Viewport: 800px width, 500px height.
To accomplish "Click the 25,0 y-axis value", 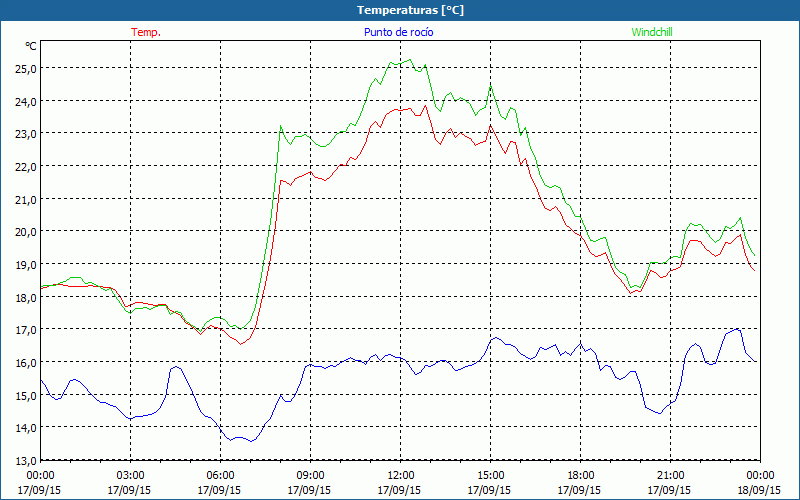I will tap(26, 68).
